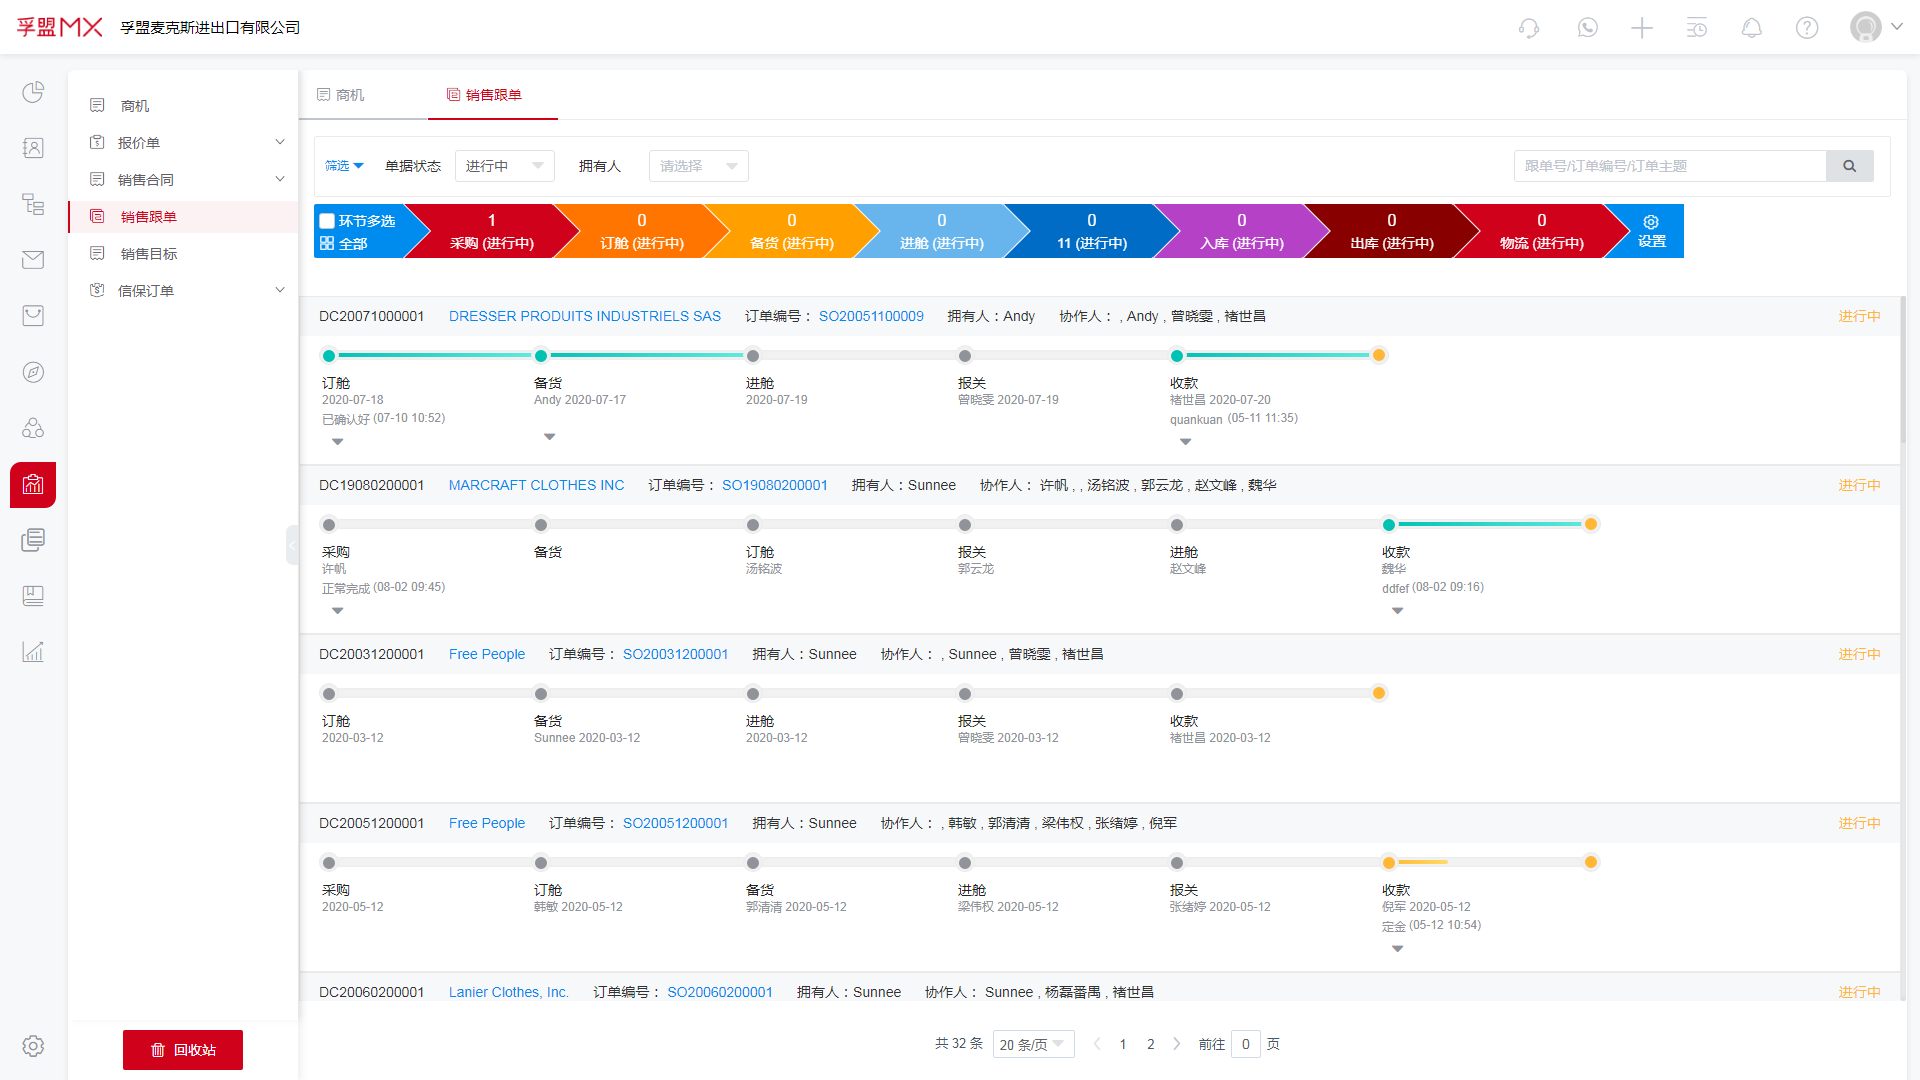Click the pipeline settings gear labeled 设置
Viewport: 1920px width, 1080px height.
1650,230
